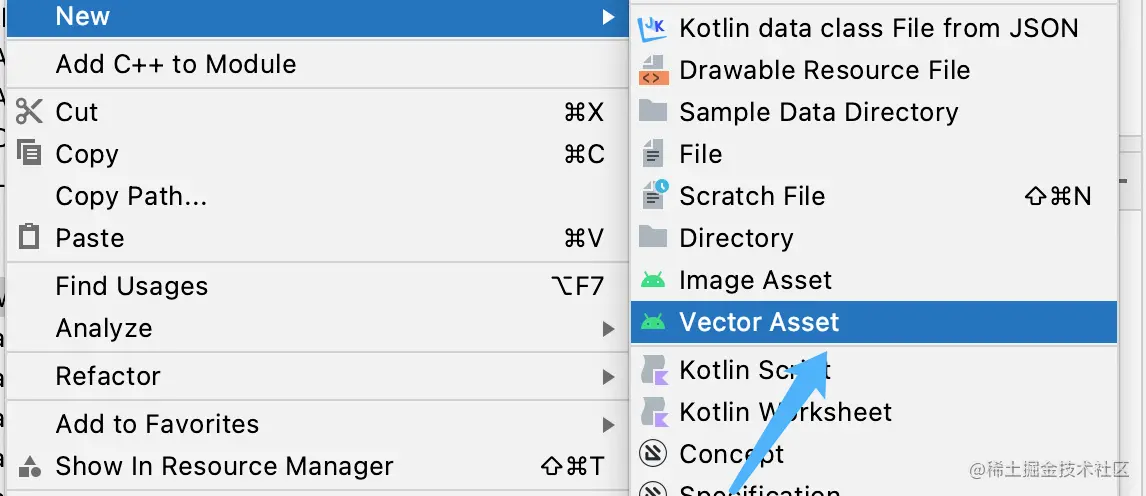Expand the Refactor submenu arrow
1146x496 pixels.
pyautogui.click(x=608, y=377)
